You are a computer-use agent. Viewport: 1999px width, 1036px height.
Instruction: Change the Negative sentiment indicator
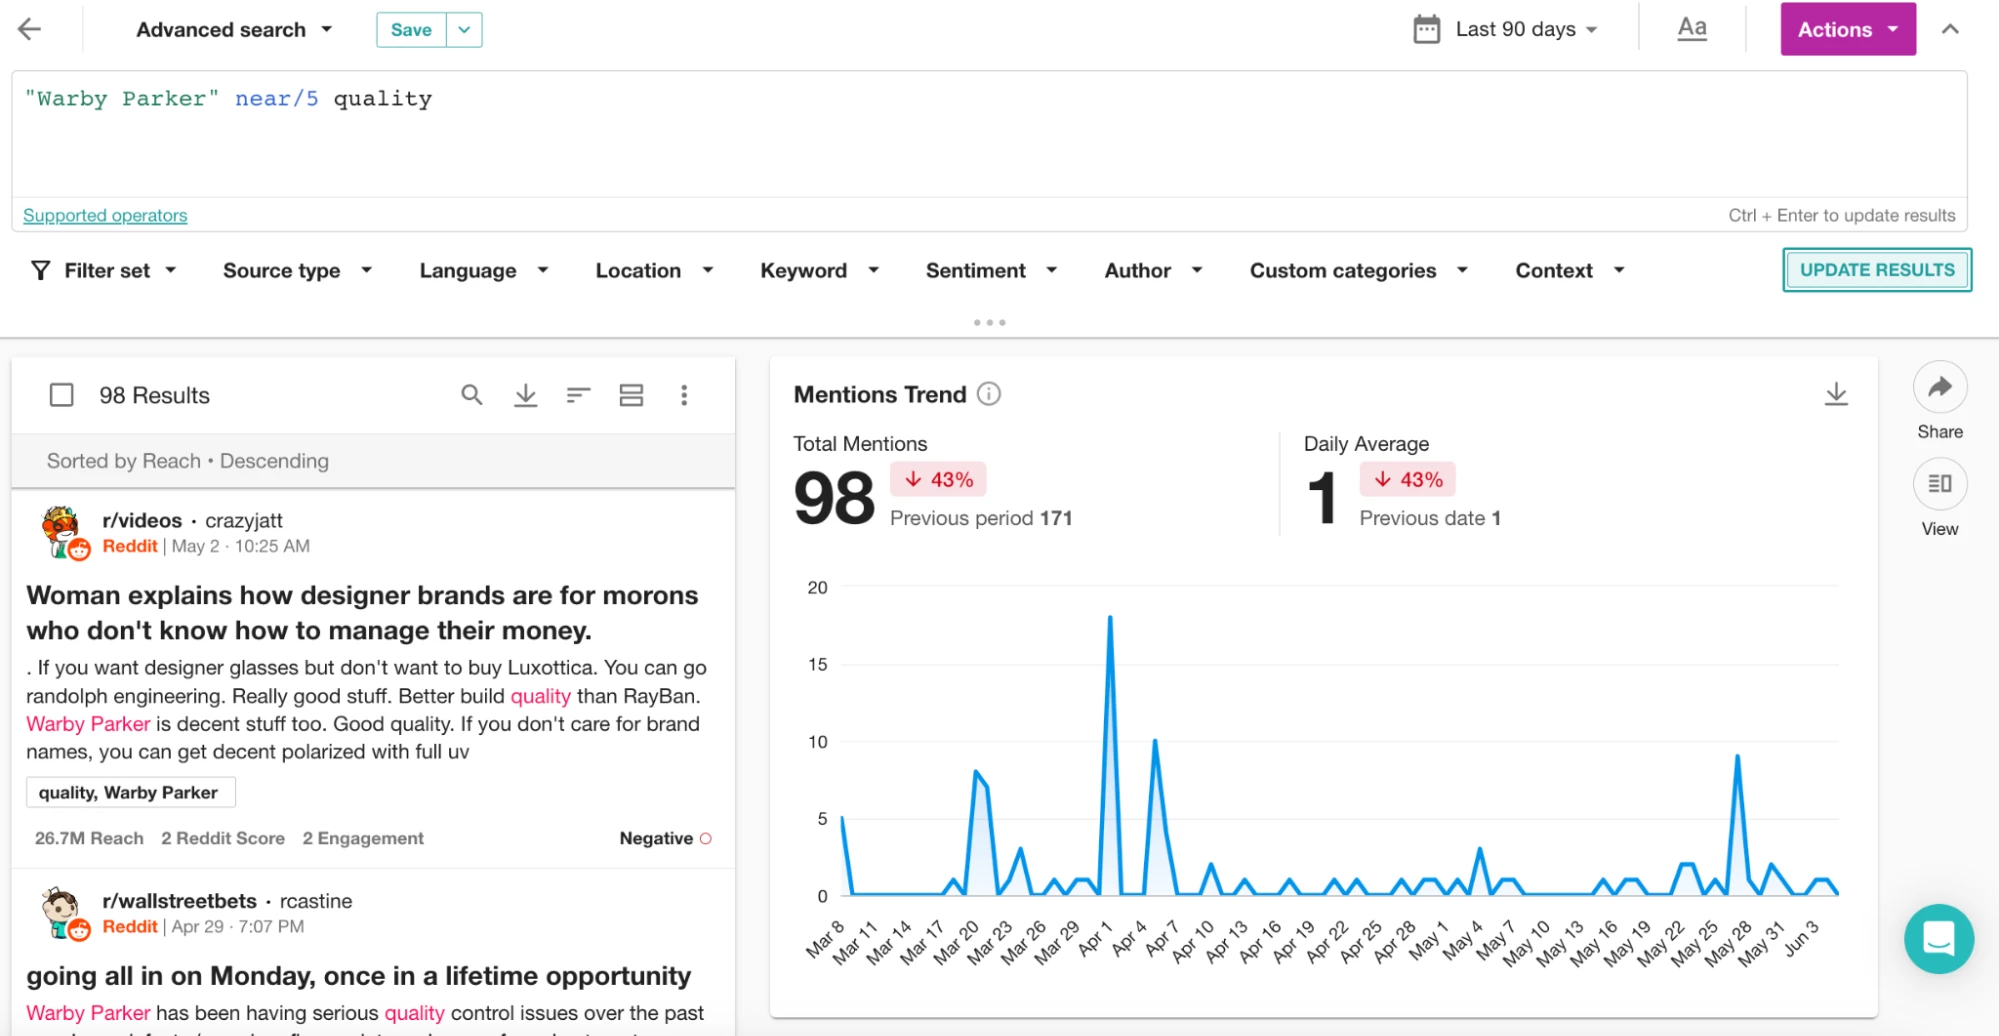[x=665, y=838]
